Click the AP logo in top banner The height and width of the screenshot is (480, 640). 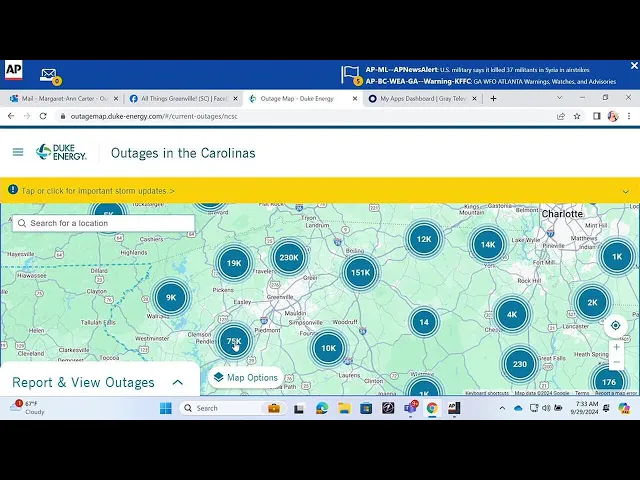point(13,70)
